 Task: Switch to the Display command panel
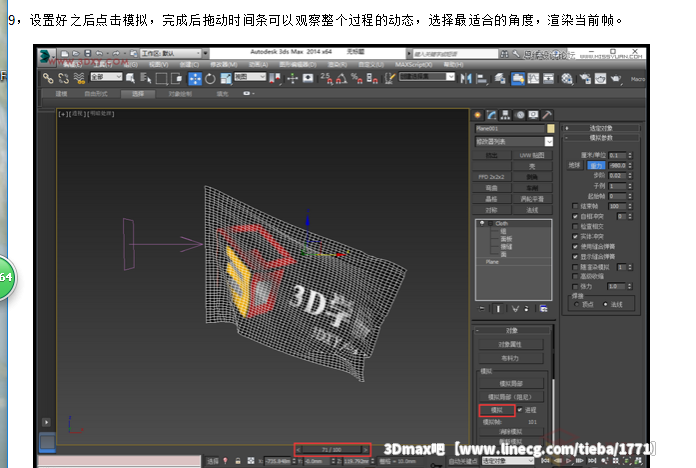click(533, 115)
